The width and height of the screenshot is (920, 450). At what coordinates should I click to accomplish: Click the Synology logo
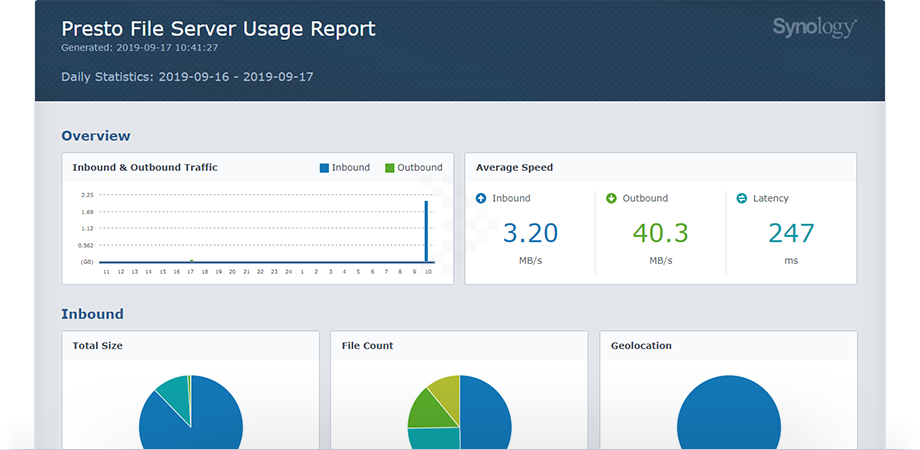click(x=813, y=28)
